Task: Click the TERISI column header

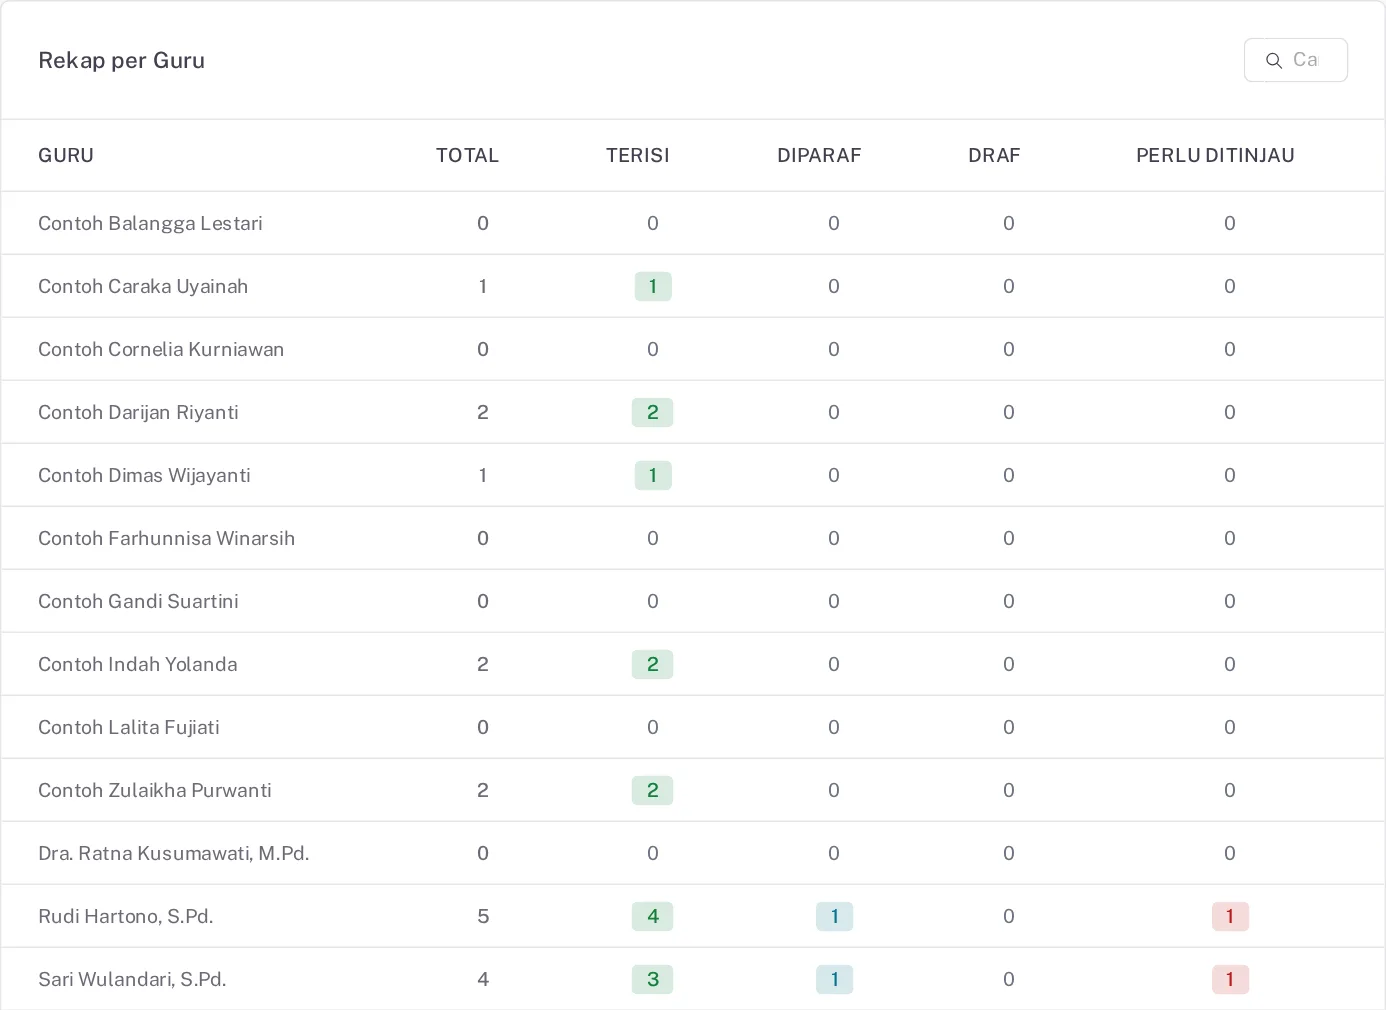Action: (x=638, y=155)
